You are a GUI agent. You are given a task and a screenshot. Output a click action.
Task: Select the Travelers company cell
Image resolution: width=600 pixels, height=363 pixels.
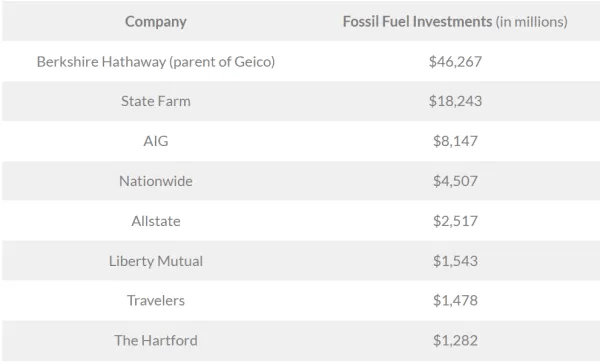(x=156, y=301)
